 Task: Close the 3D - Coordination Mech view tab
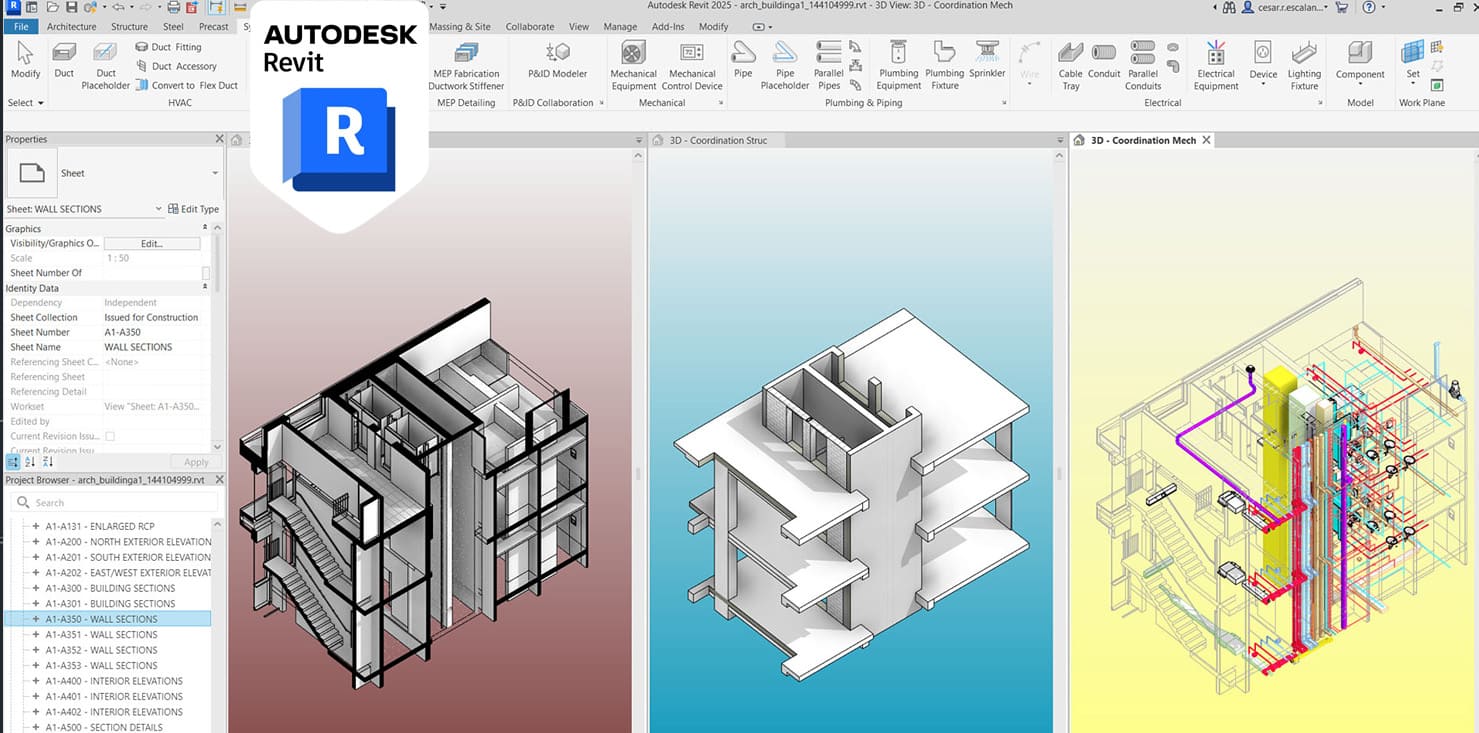tap(1206, 140)
